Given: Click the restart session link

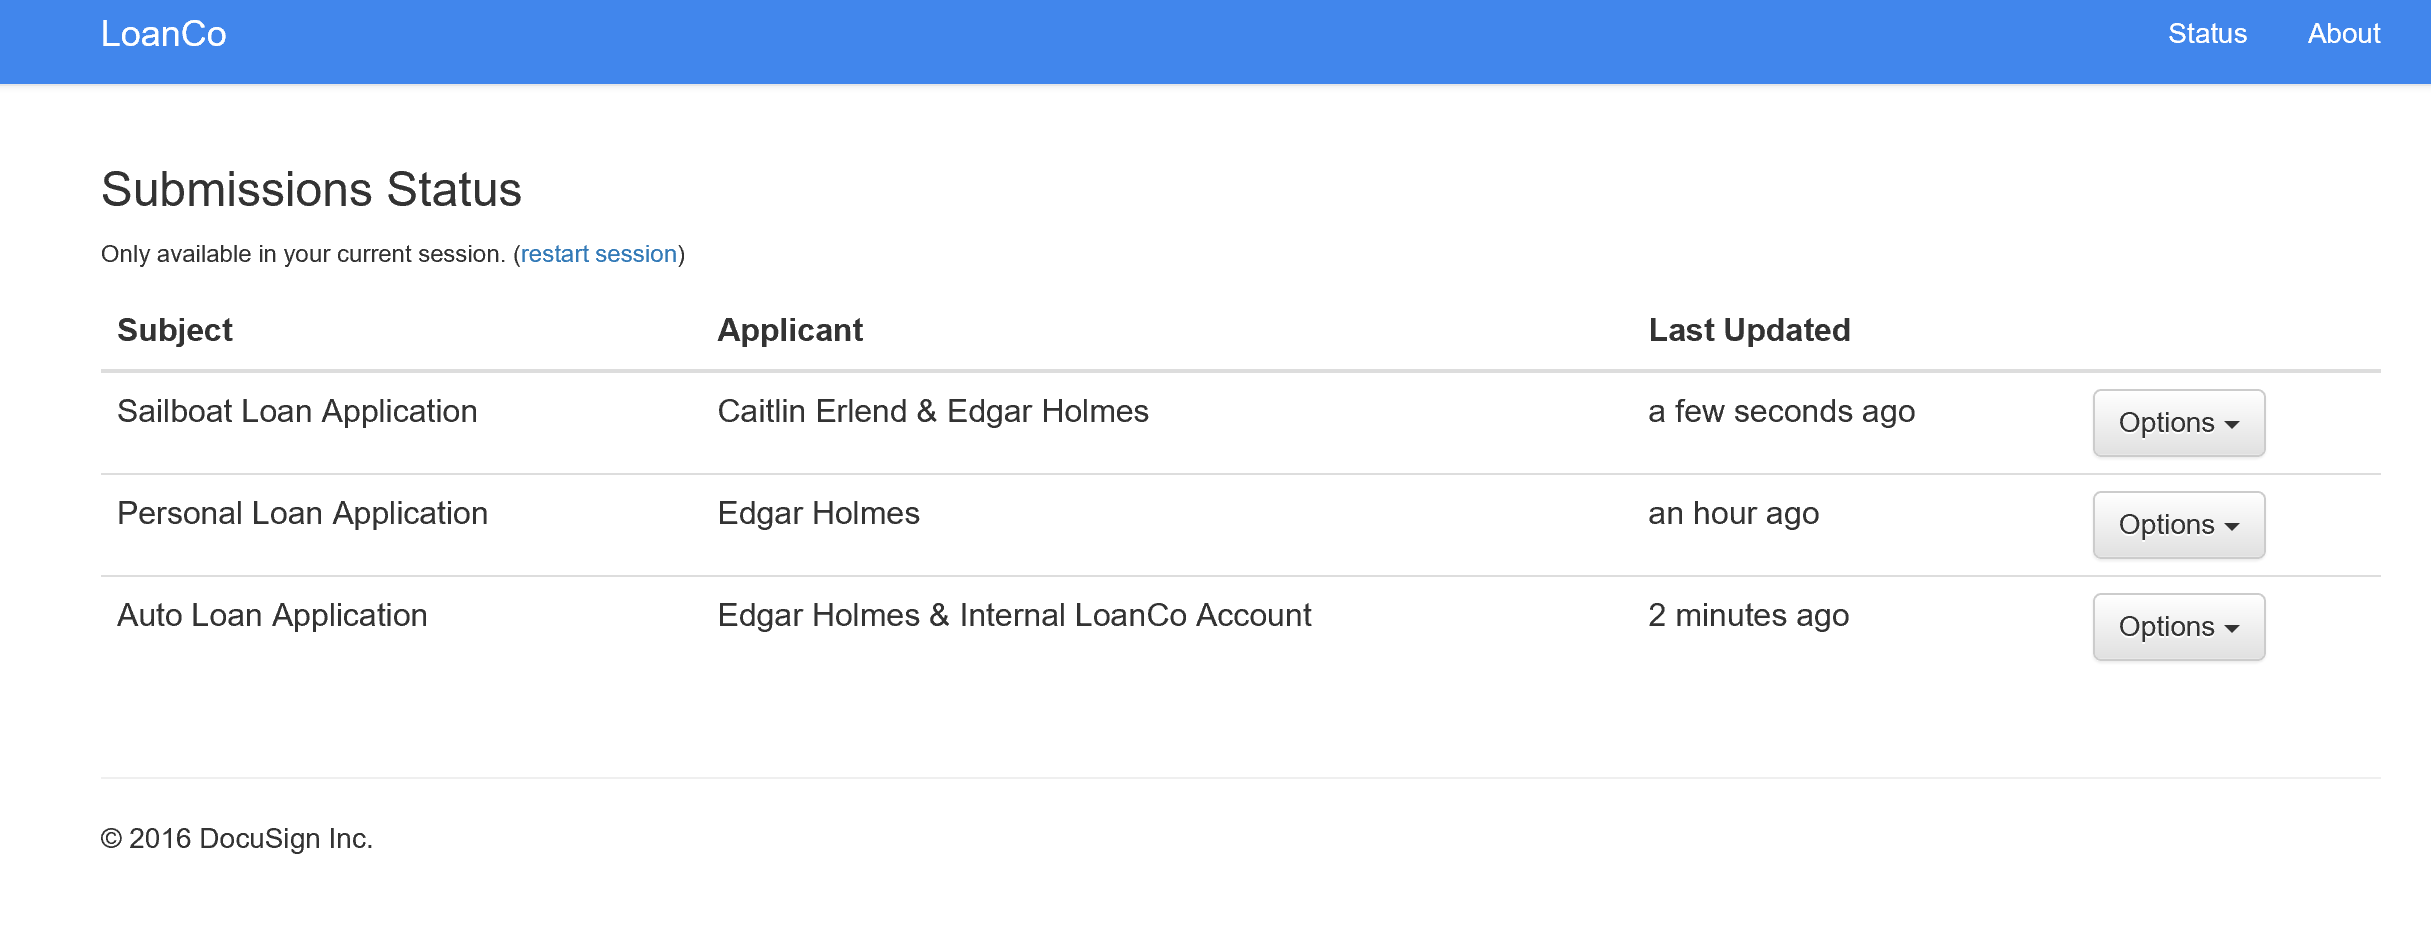Looking at the screenshot, I should tap(597, 254).
